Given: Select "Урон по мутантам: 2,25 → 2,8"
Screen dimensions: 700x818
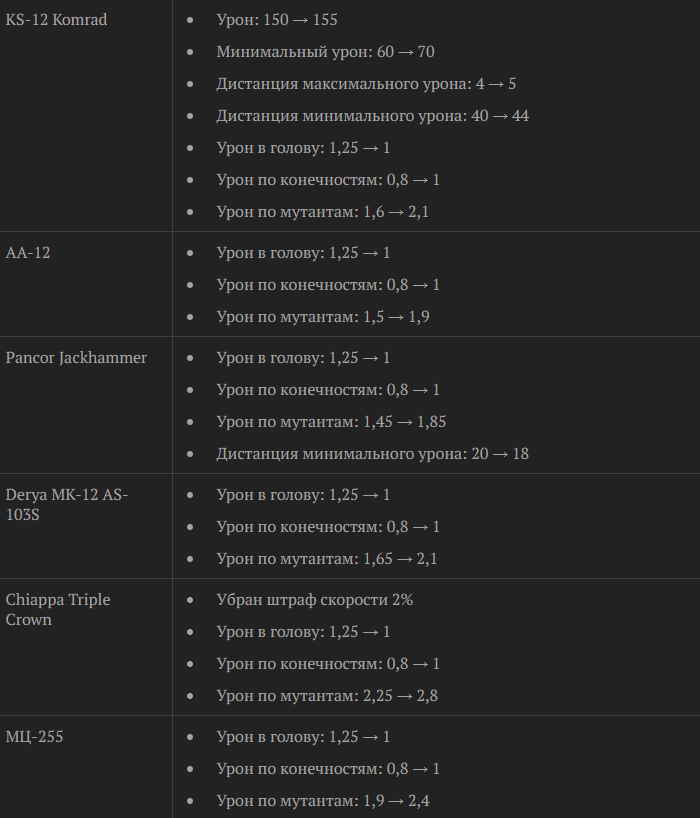Looking at the screenshot, I should pyautogui.click(x=327, y=696).
